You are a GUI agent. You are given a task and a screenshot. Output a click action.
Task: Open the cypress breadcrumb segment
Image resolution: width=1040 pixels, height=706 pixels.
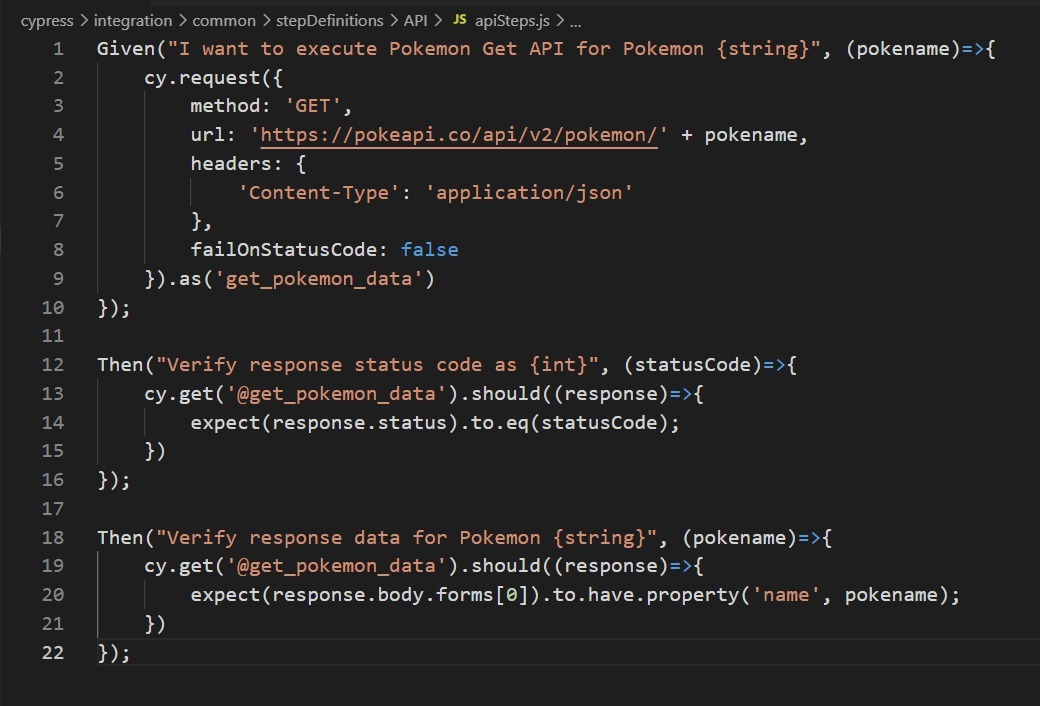click(46, 21)
